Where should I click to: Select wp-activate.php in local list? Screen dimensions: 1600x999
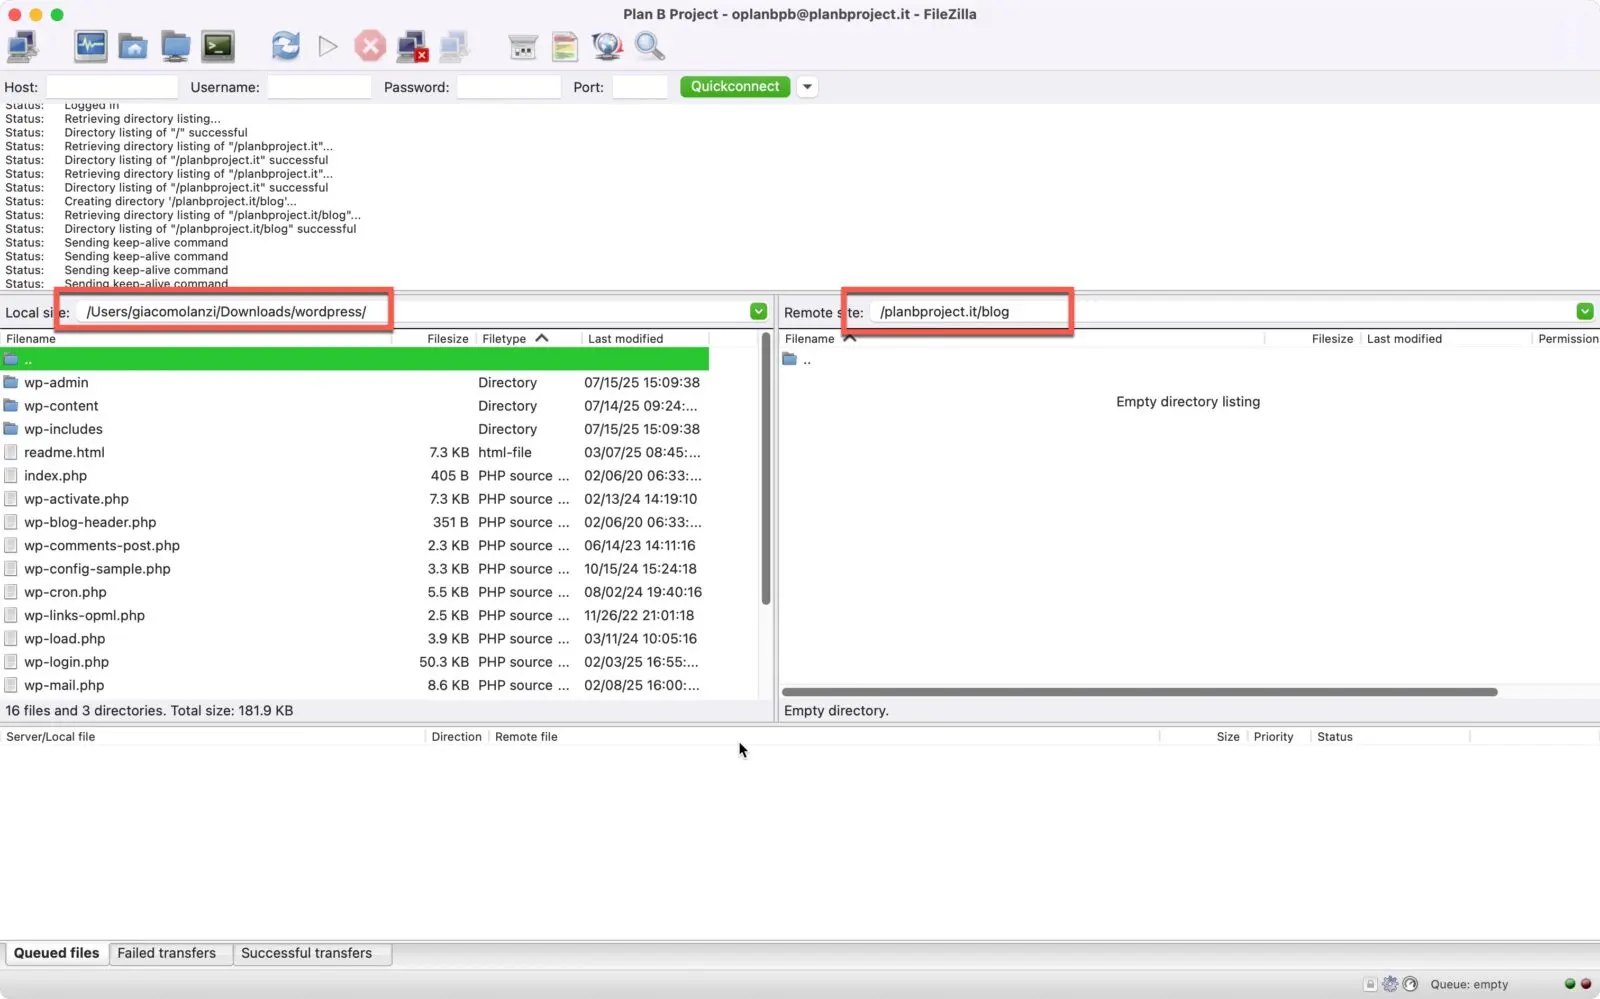click(355, 499)
